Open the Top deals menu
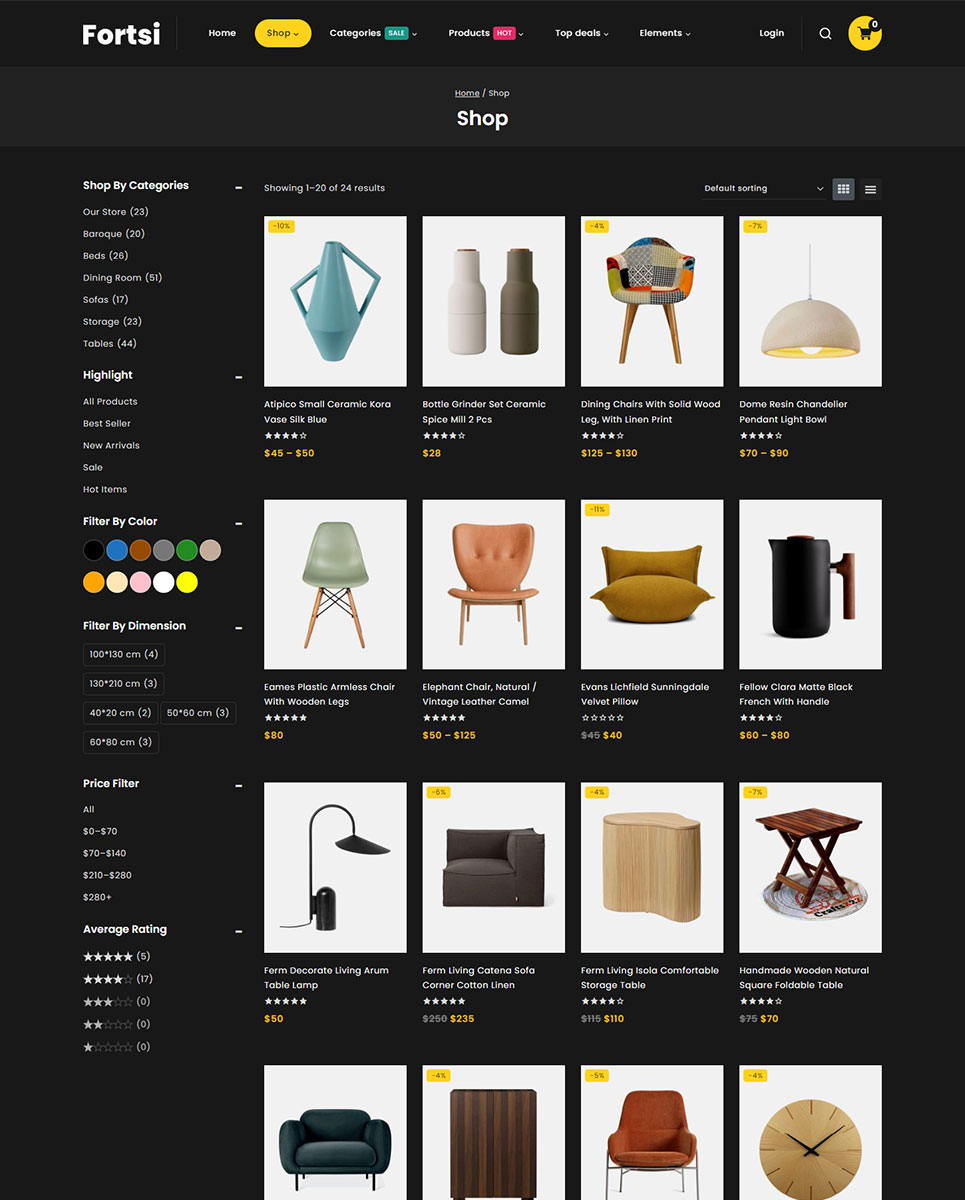965x1200 pixels. [x=582, y=33]
